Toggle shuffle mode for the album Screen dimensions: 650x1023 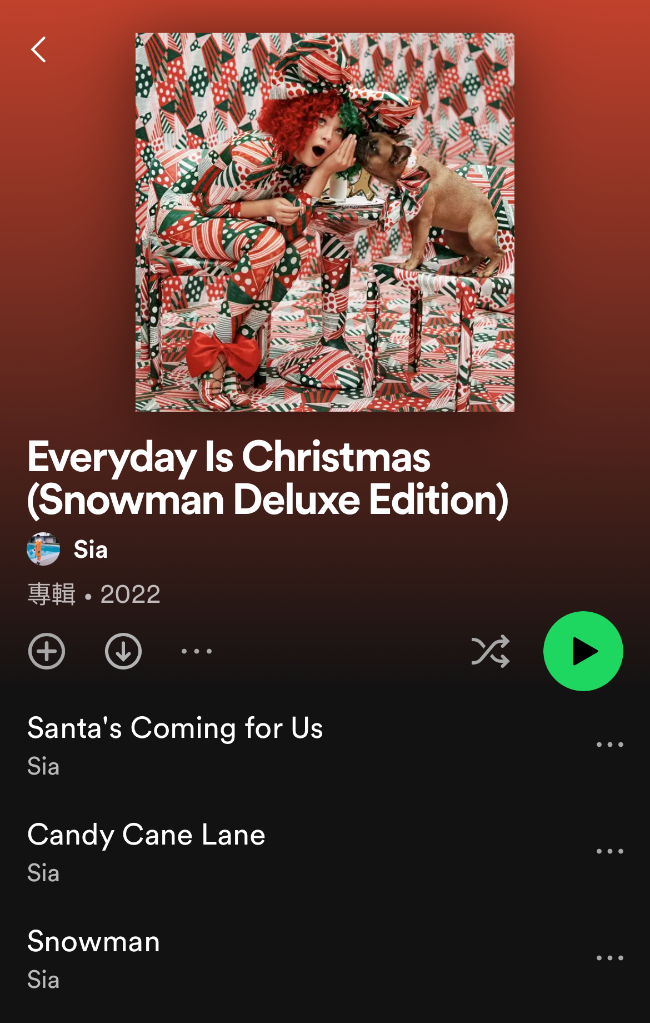(490, 651)
